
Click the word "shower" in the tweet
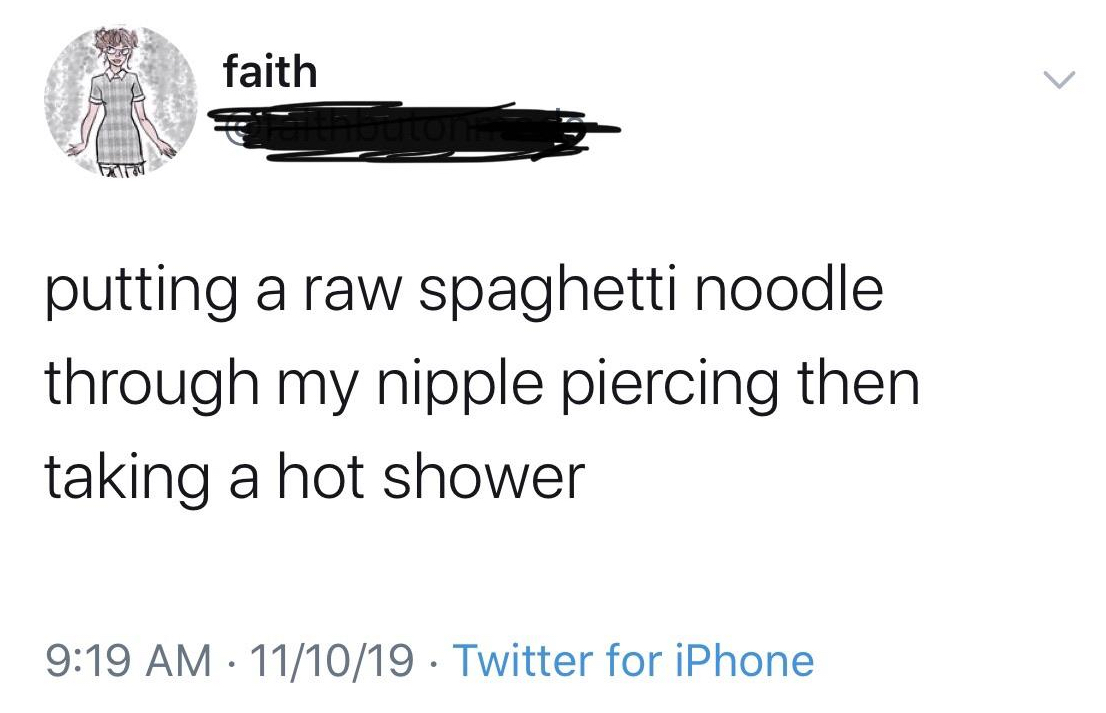coord(484,477)
